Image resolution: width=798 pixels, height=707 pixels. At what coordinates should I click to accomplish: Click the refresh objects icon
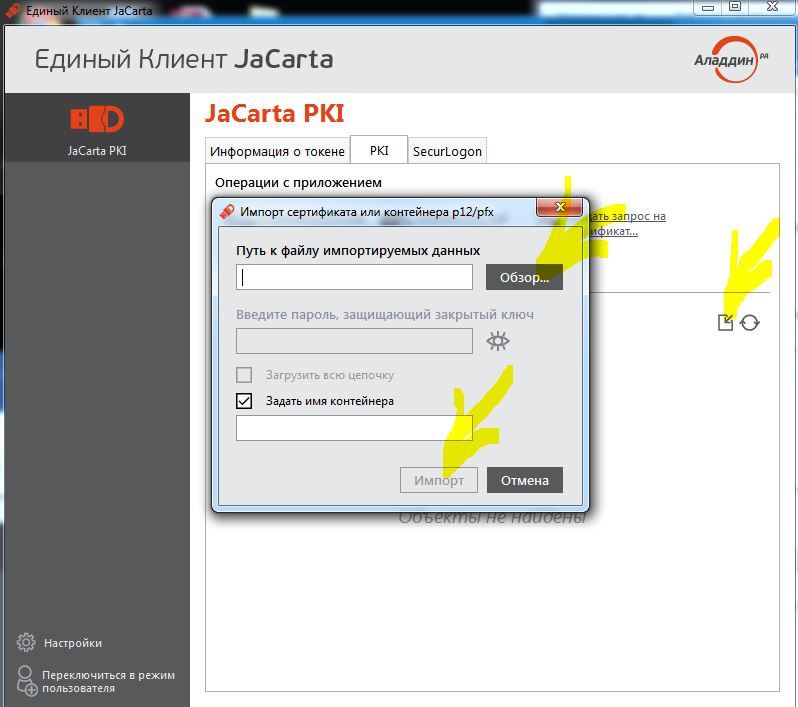[750, 322]
